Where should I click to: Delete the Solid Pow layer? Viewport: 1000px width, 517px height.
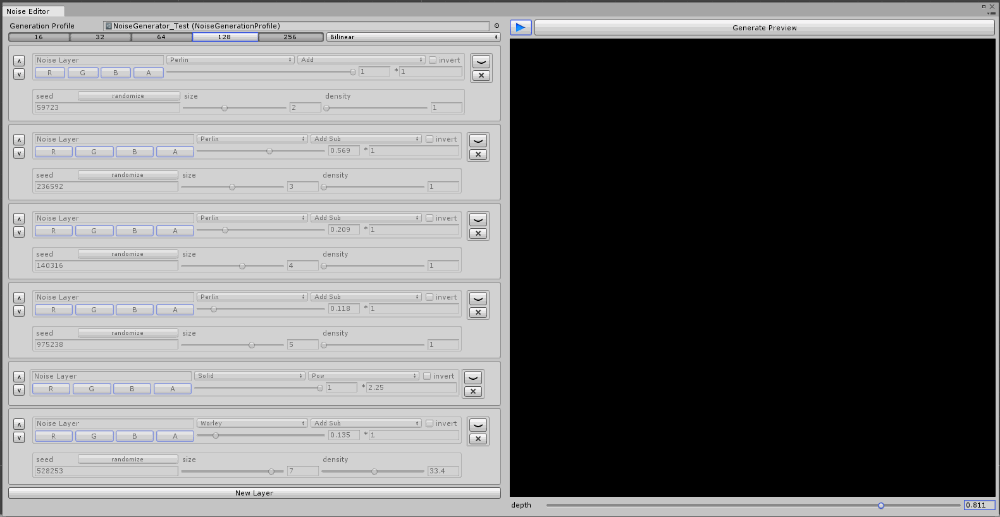pos(473,391)
